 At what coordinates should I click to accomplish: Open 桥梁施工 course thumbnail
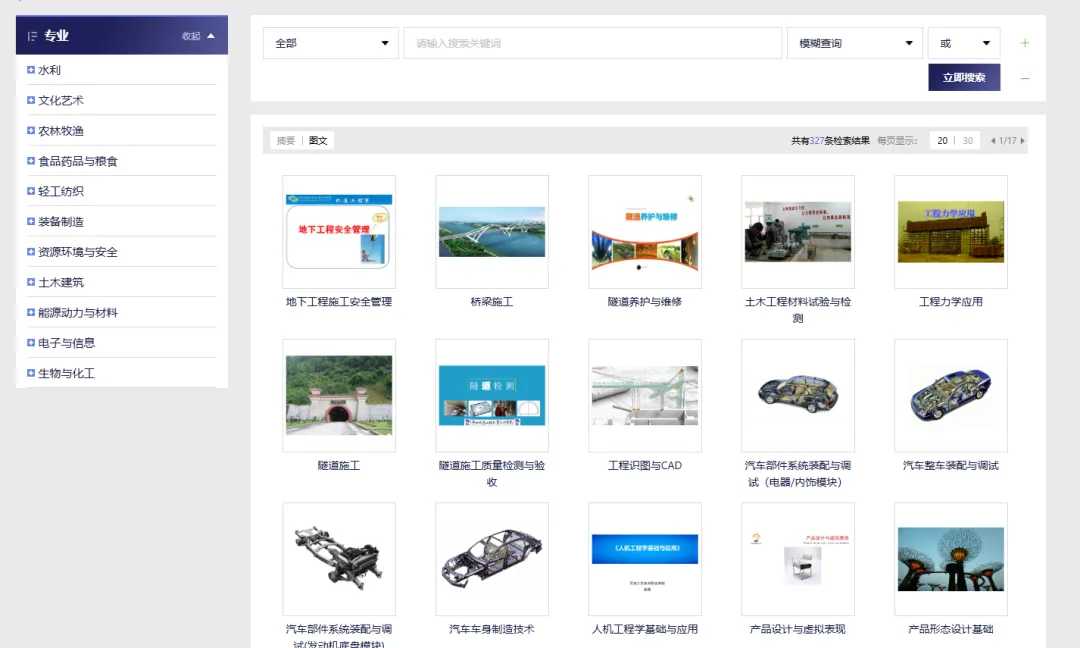tap(492, 231)
